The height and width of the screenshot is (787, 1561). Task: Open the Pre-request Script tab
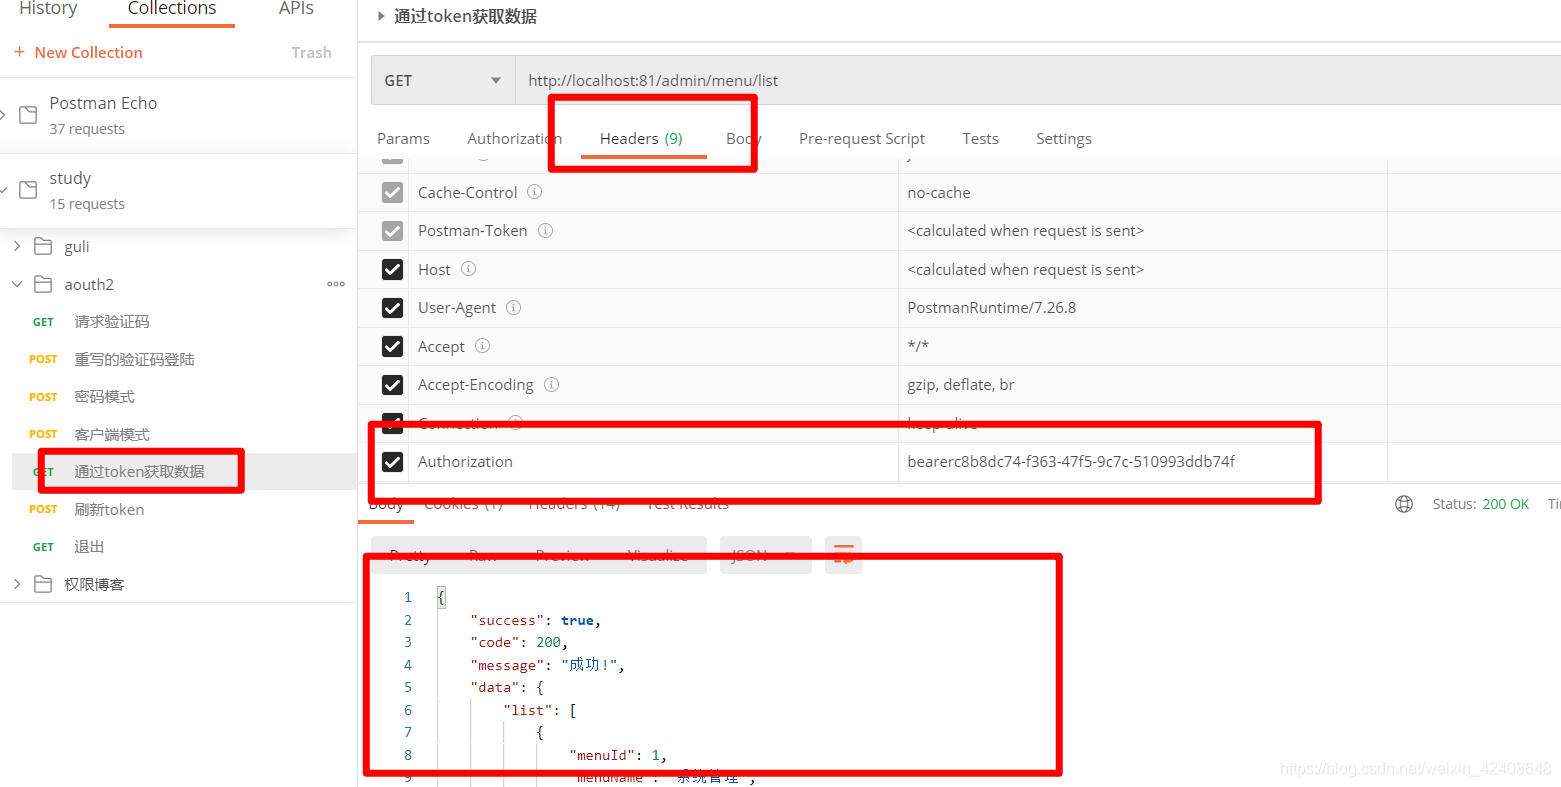coord(862,138)
